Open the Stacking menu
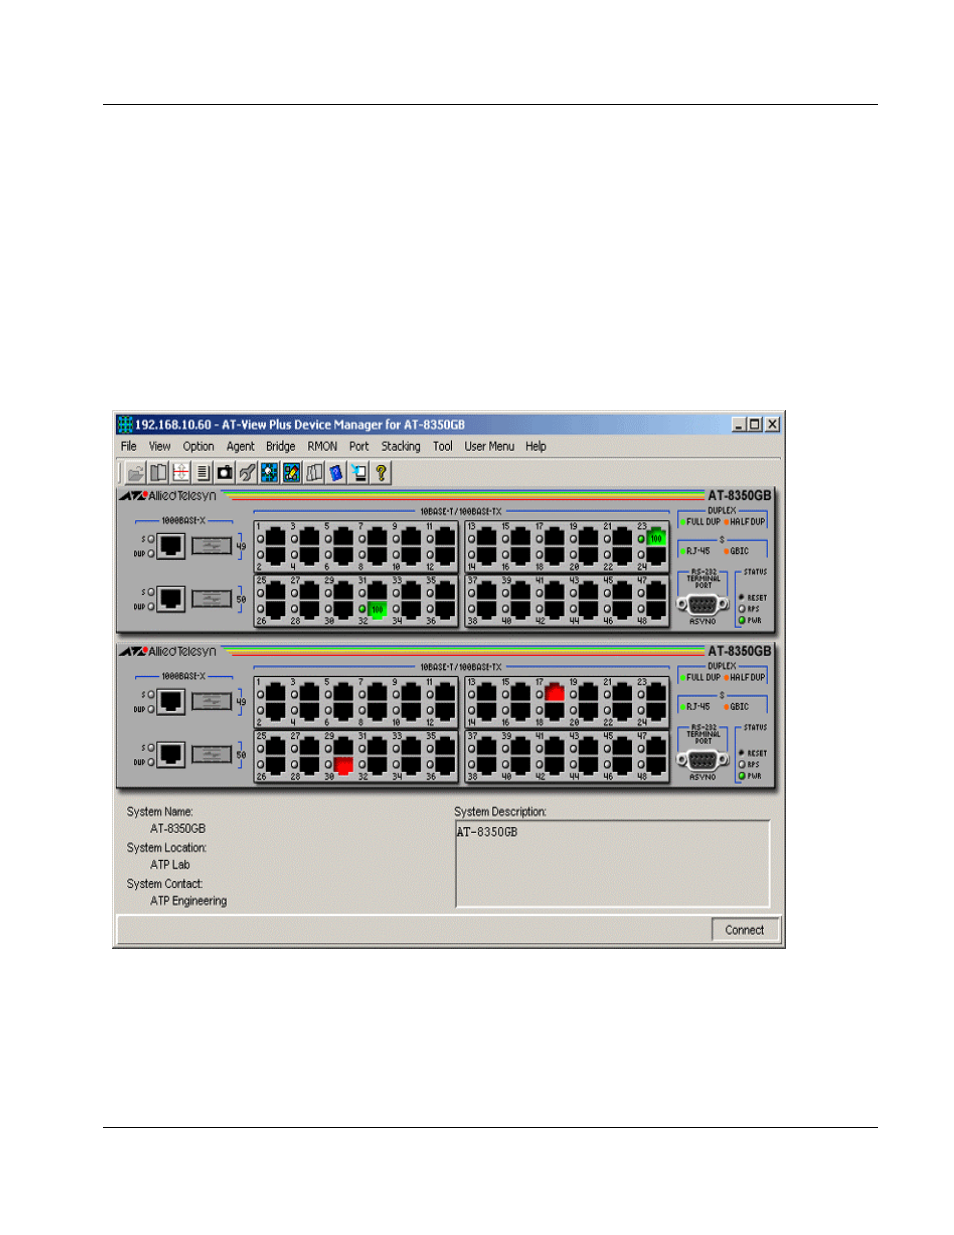954x1235 pixels. click(x=401, y=447)
